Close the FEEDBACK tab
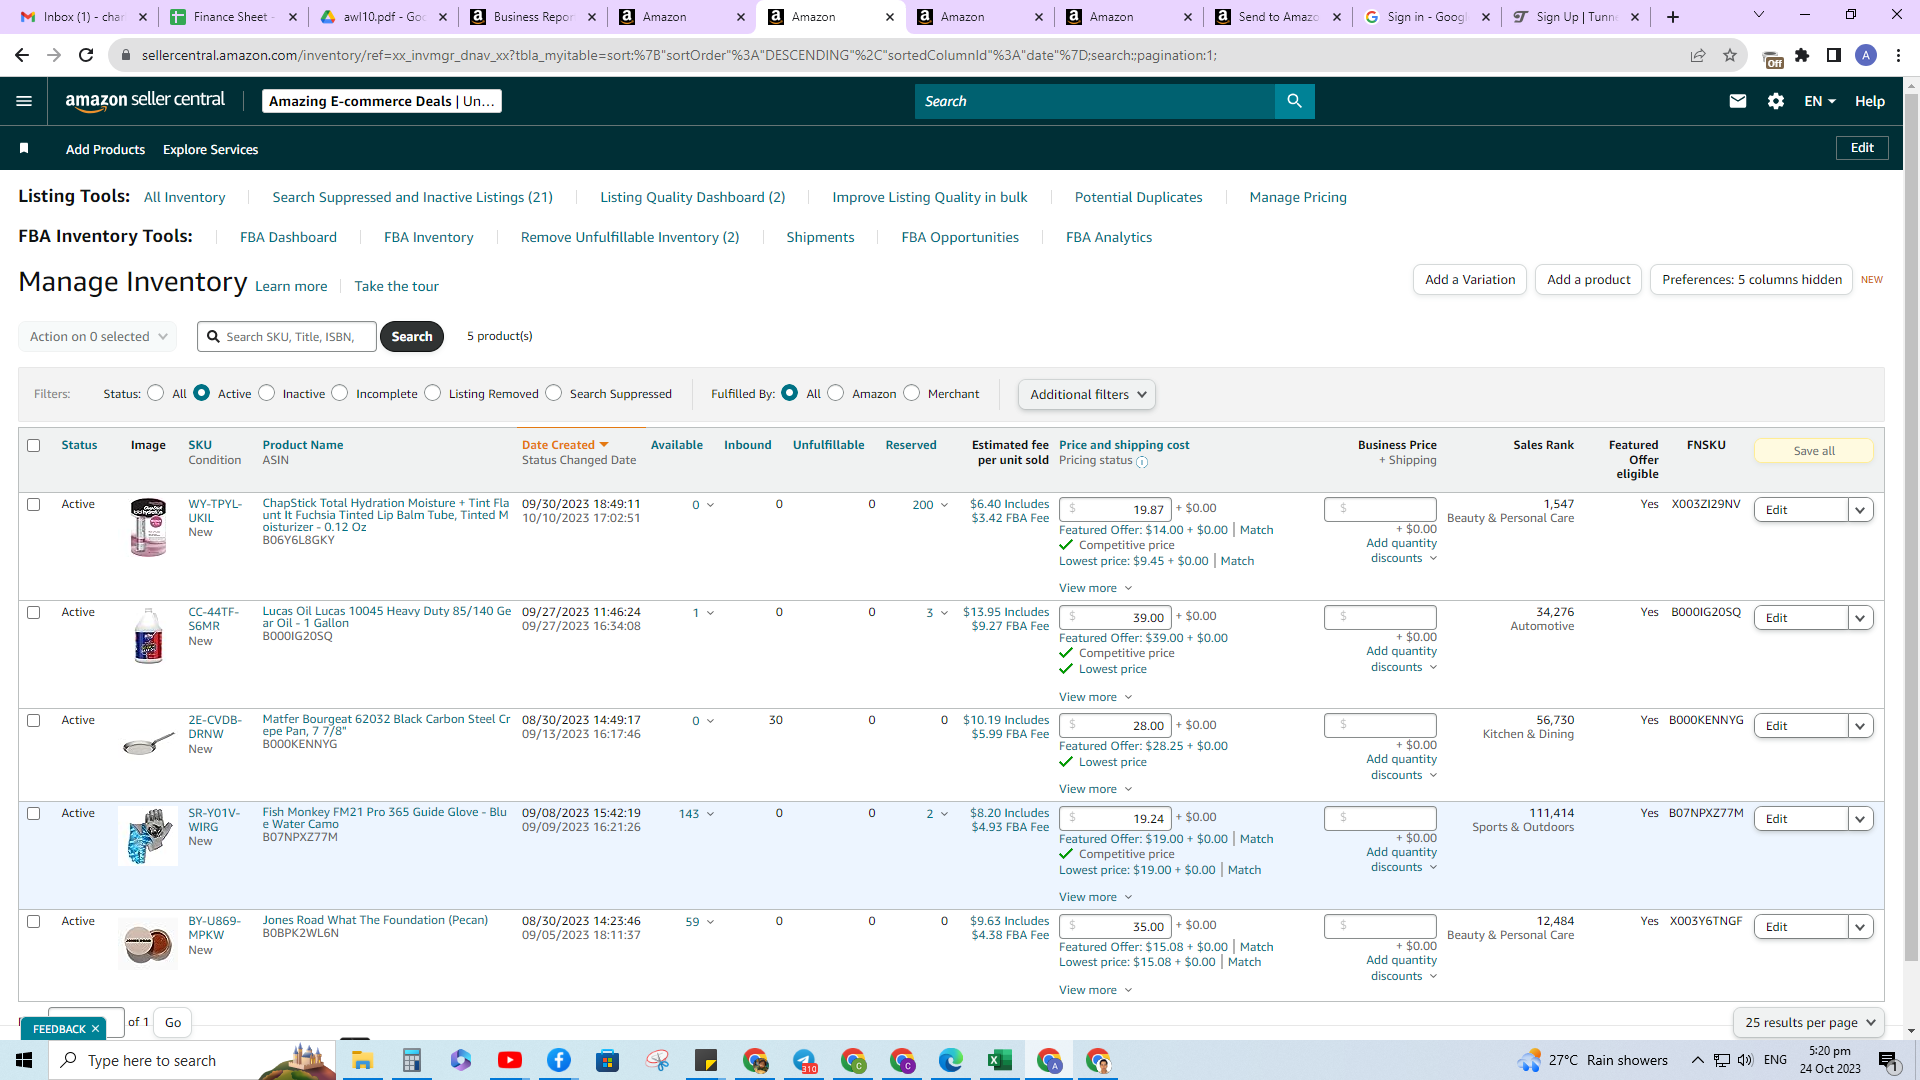 96,1029
